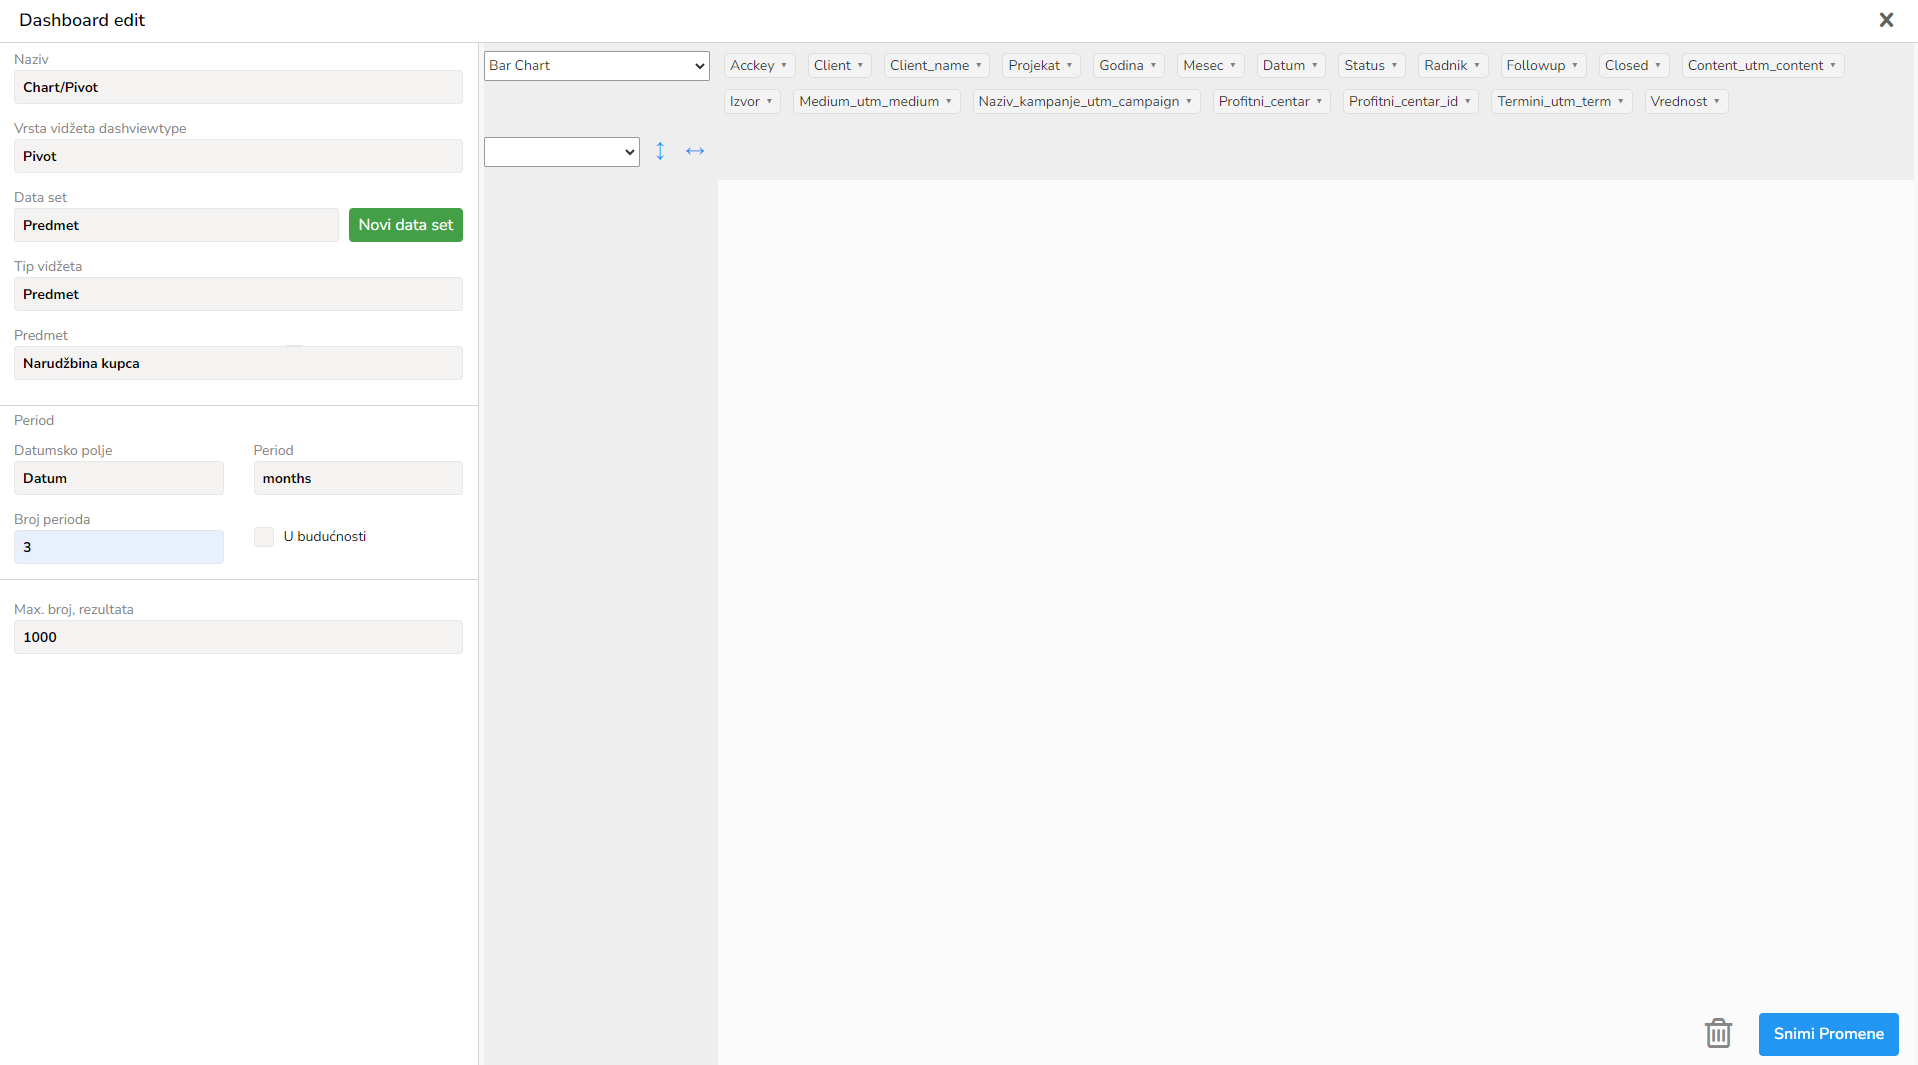Click the Max. broj rezultata field

(238, 637)
